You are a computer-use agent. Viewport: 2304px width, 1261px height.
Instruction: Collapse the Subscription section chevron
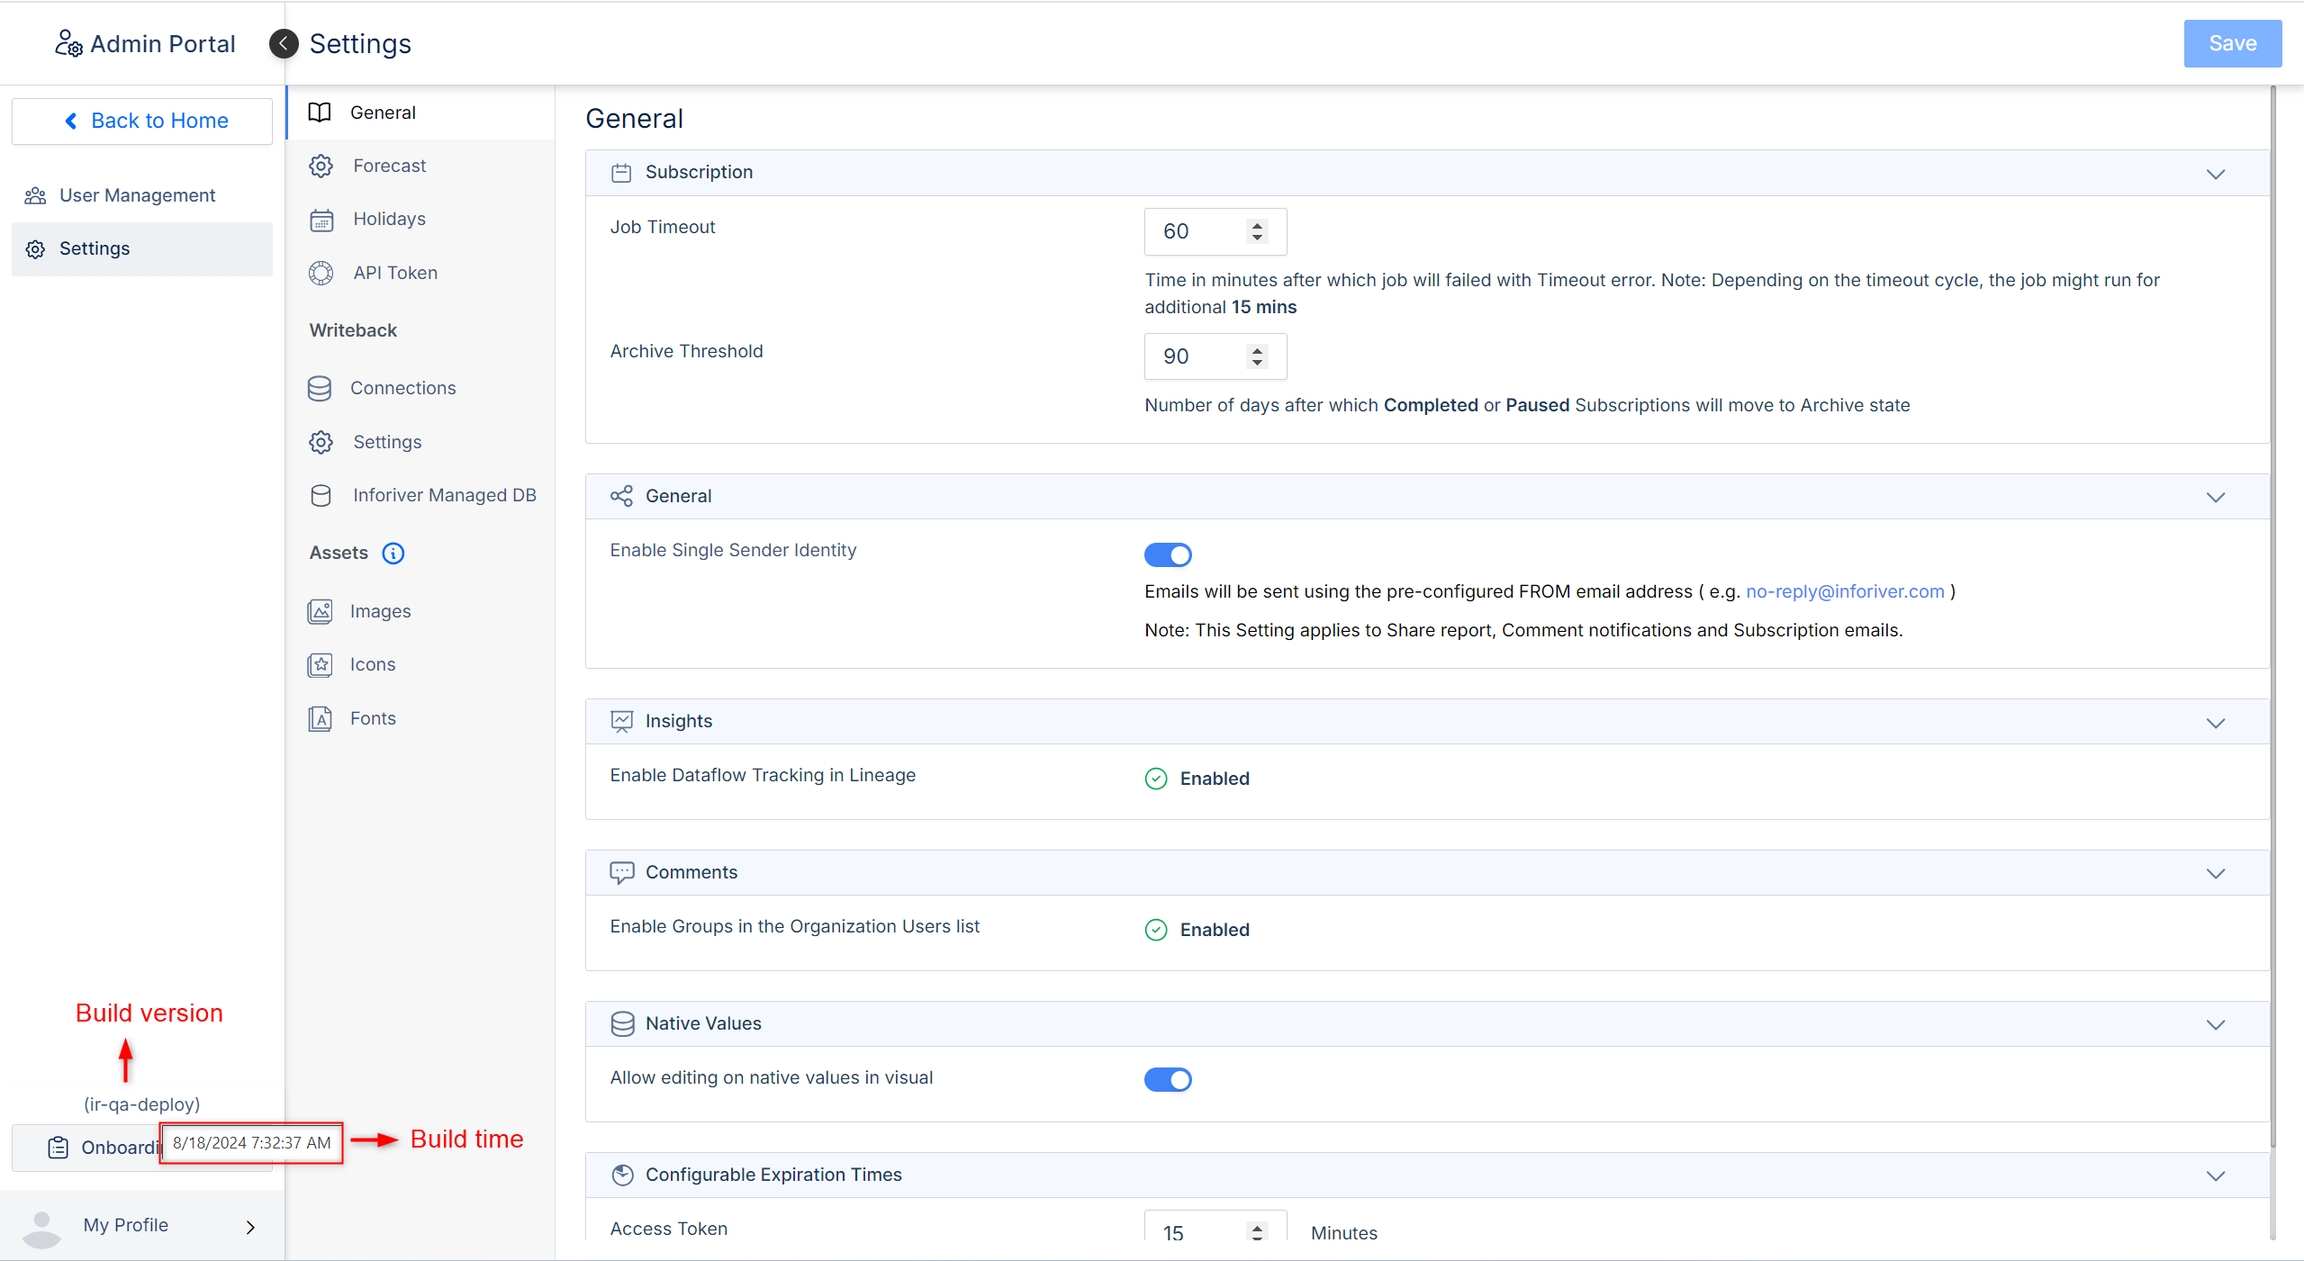coord(2215,174)
